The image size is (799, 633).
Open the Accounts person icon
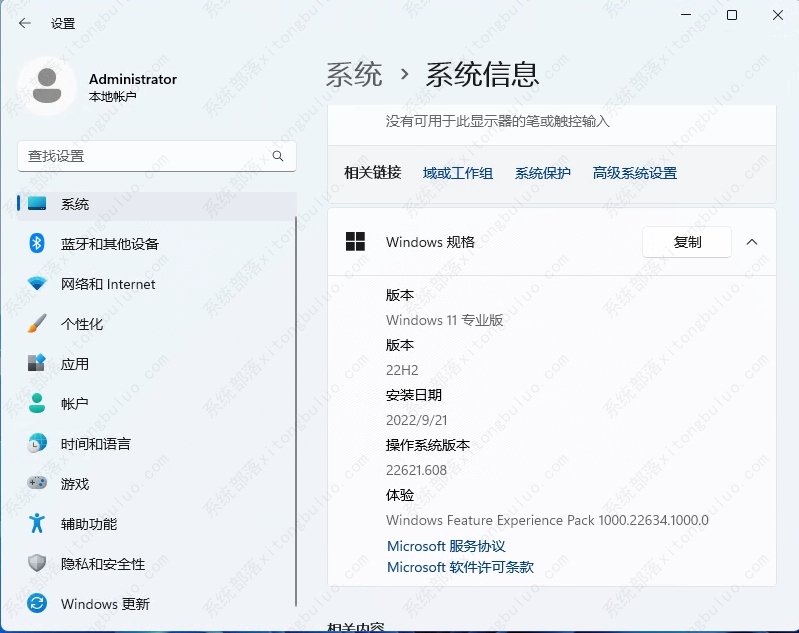point(37,404)
